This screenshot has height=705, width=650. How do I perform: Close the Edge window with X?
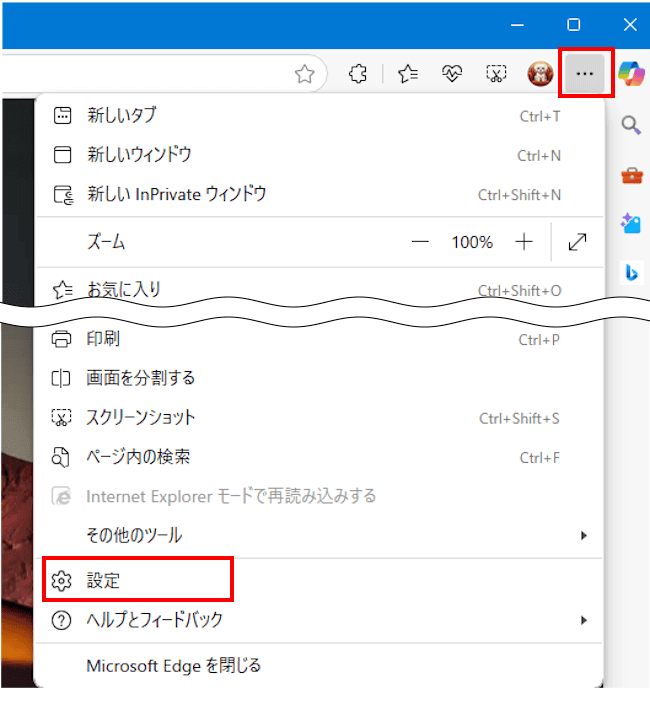(x=630, y=25)
